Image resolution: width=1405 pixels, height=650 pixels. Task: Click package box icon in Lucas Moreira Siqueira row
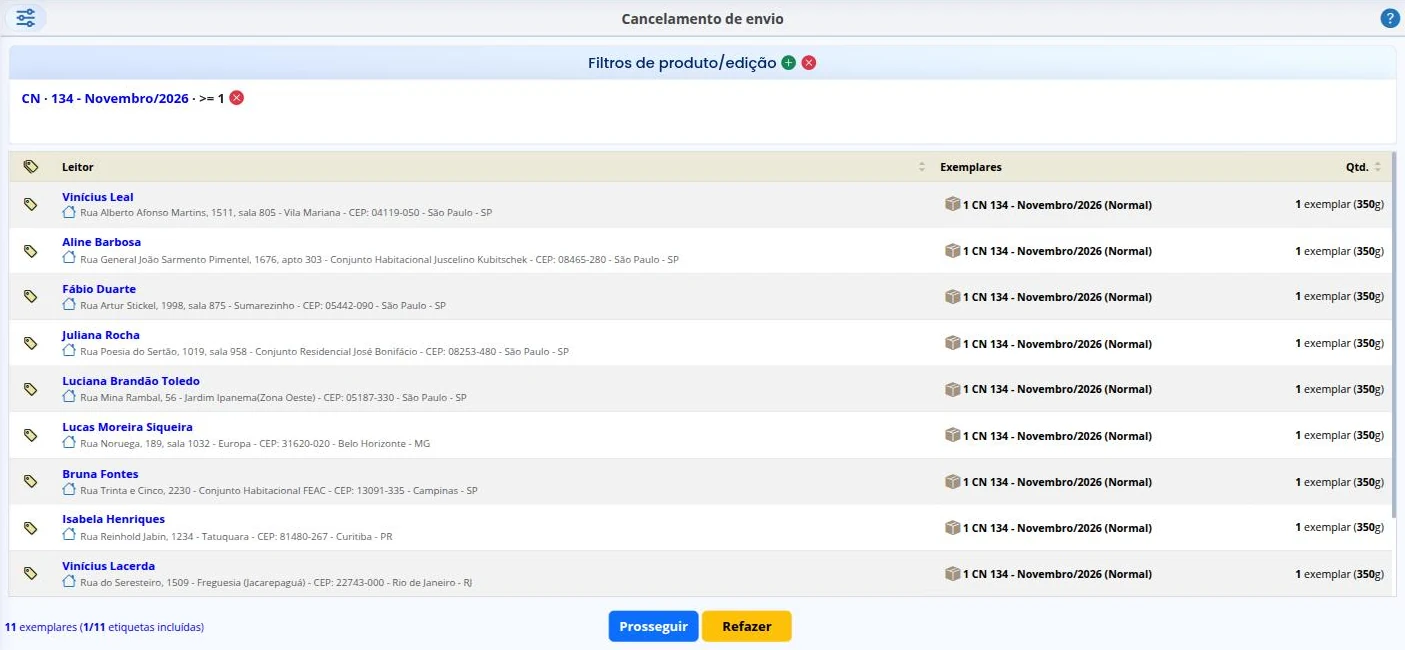point(952,435)
